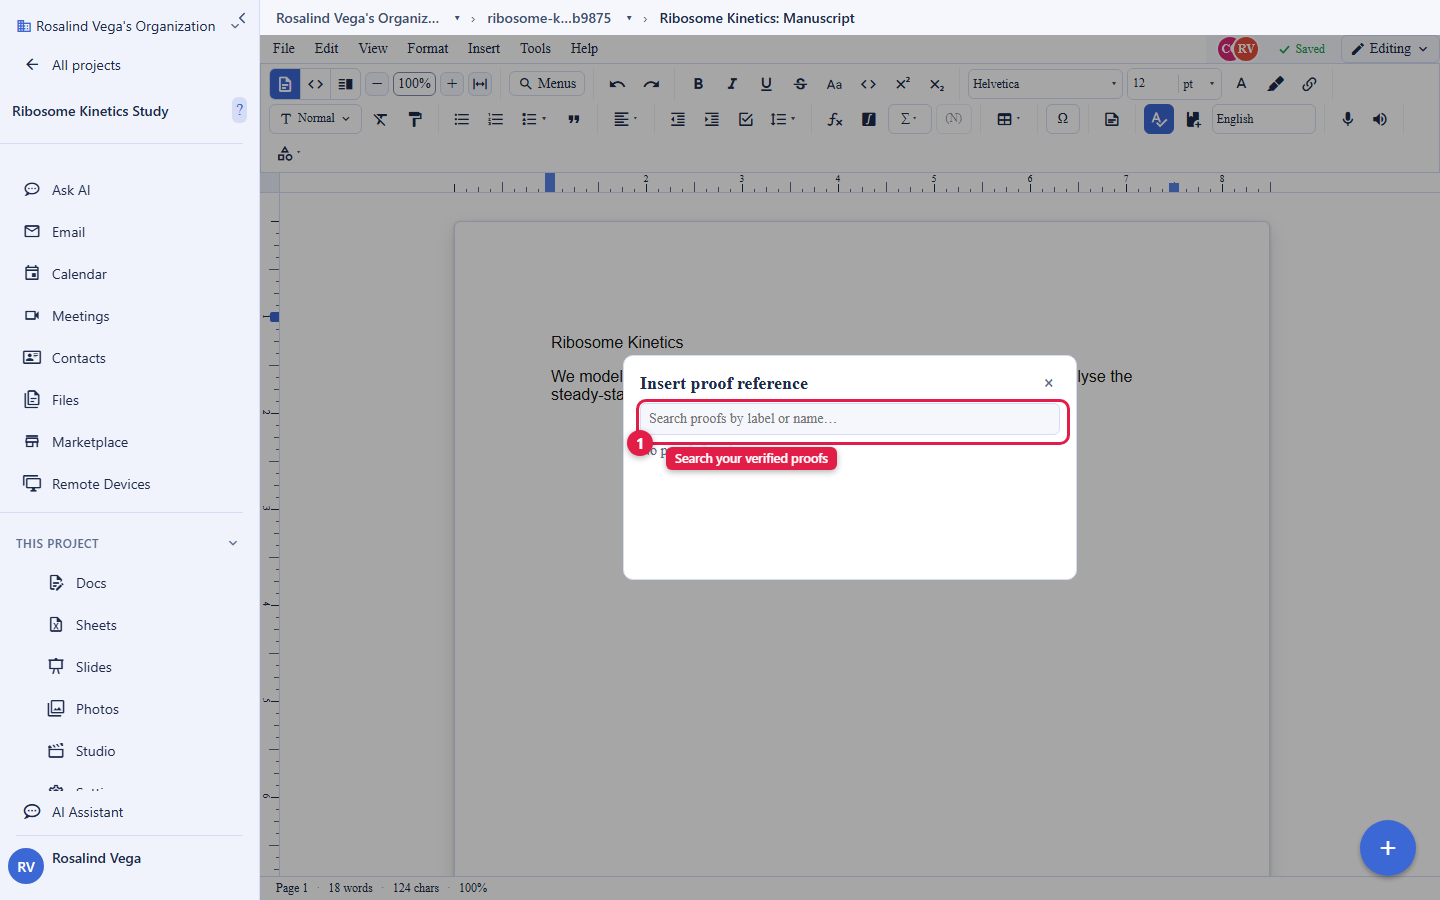Open Ask AI in the sidebar
1440x900 pixels.
point(57,190)
